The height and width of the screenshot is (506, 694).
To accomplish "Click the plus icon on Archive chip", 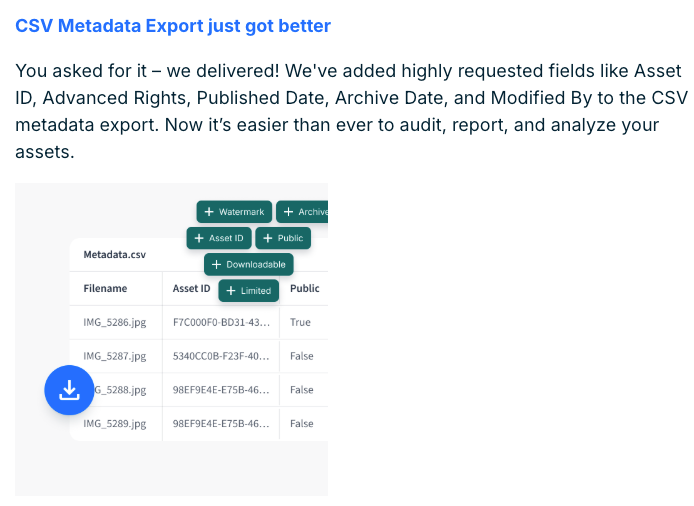I will (288, 212).
